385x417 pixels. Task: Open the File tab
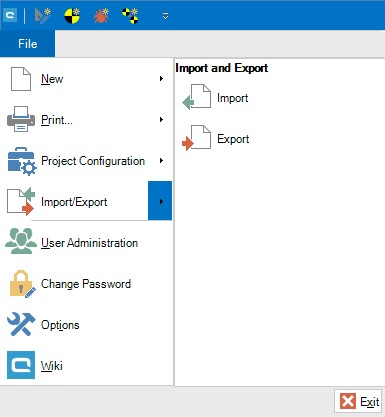28,44
